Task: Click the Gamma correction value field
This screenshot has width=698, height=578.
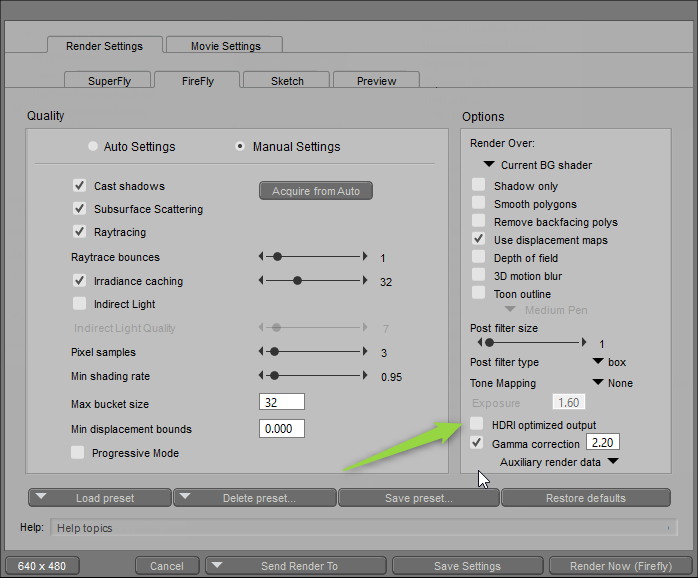Action: pyautogui.click(x=602, y=443)
